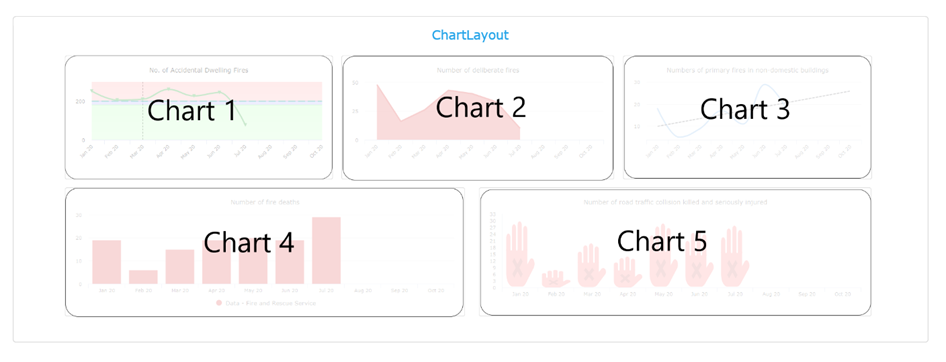Select the Chart 2 deliberate fires panel
Viewport: 946px width, 362px height.
coord(478,118)
